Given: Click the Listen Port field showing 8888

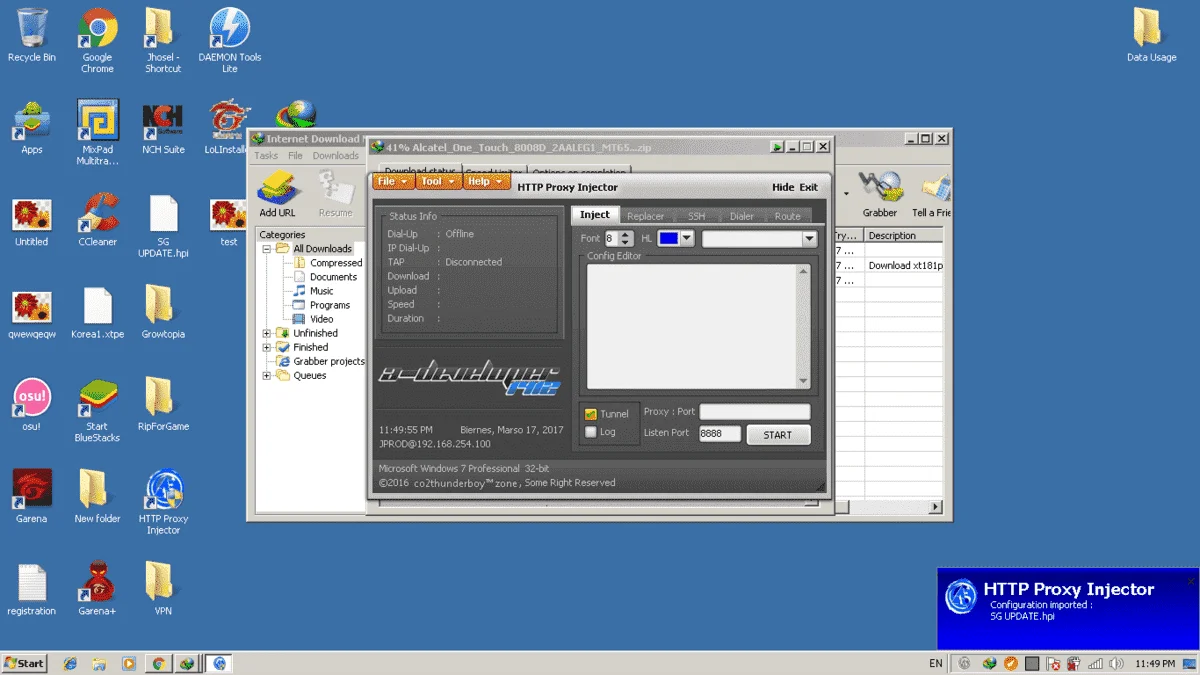Looking at the screenshot, I should [720, 434].
